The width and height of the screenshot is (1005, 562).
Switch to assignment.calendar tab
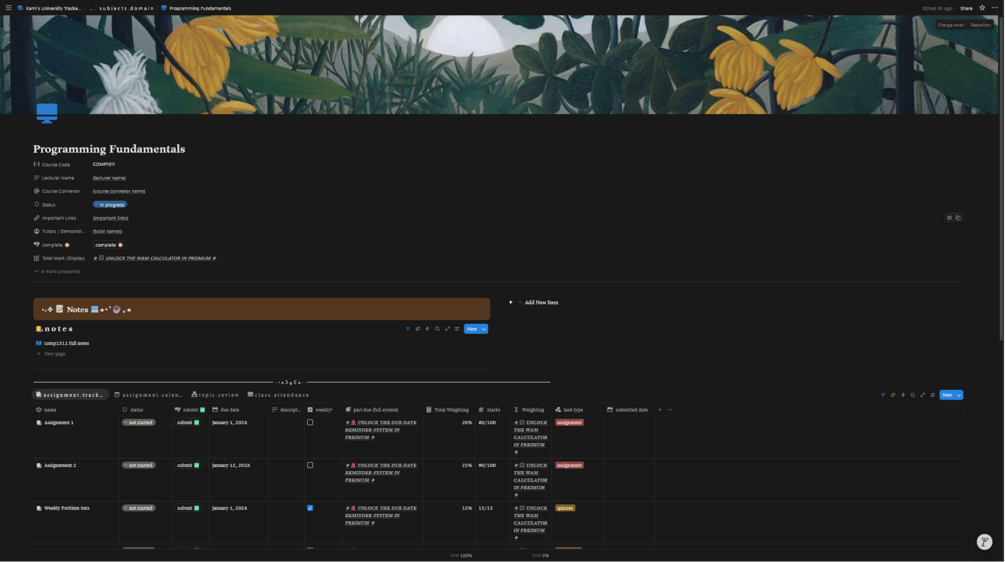pos(148,395)
